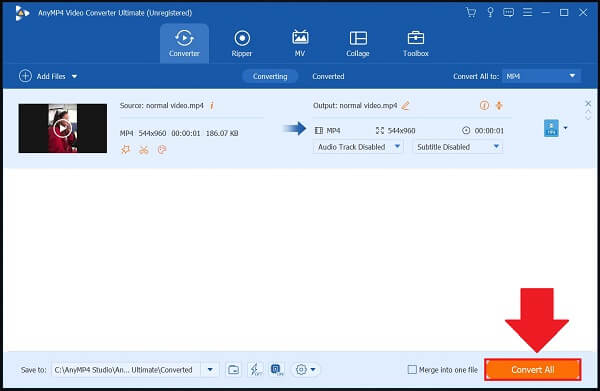Toggle the GPU acceleration chip icon
This screenshot has width=600, height=391.
point(277,370)
